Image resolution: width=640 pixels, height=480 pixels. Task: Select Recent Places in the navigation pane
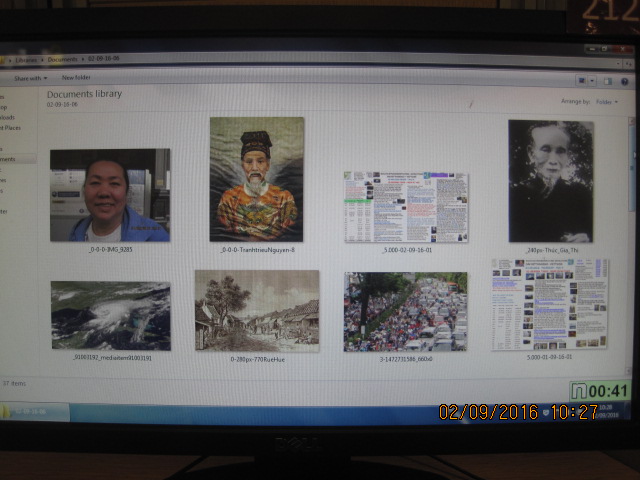10,128
